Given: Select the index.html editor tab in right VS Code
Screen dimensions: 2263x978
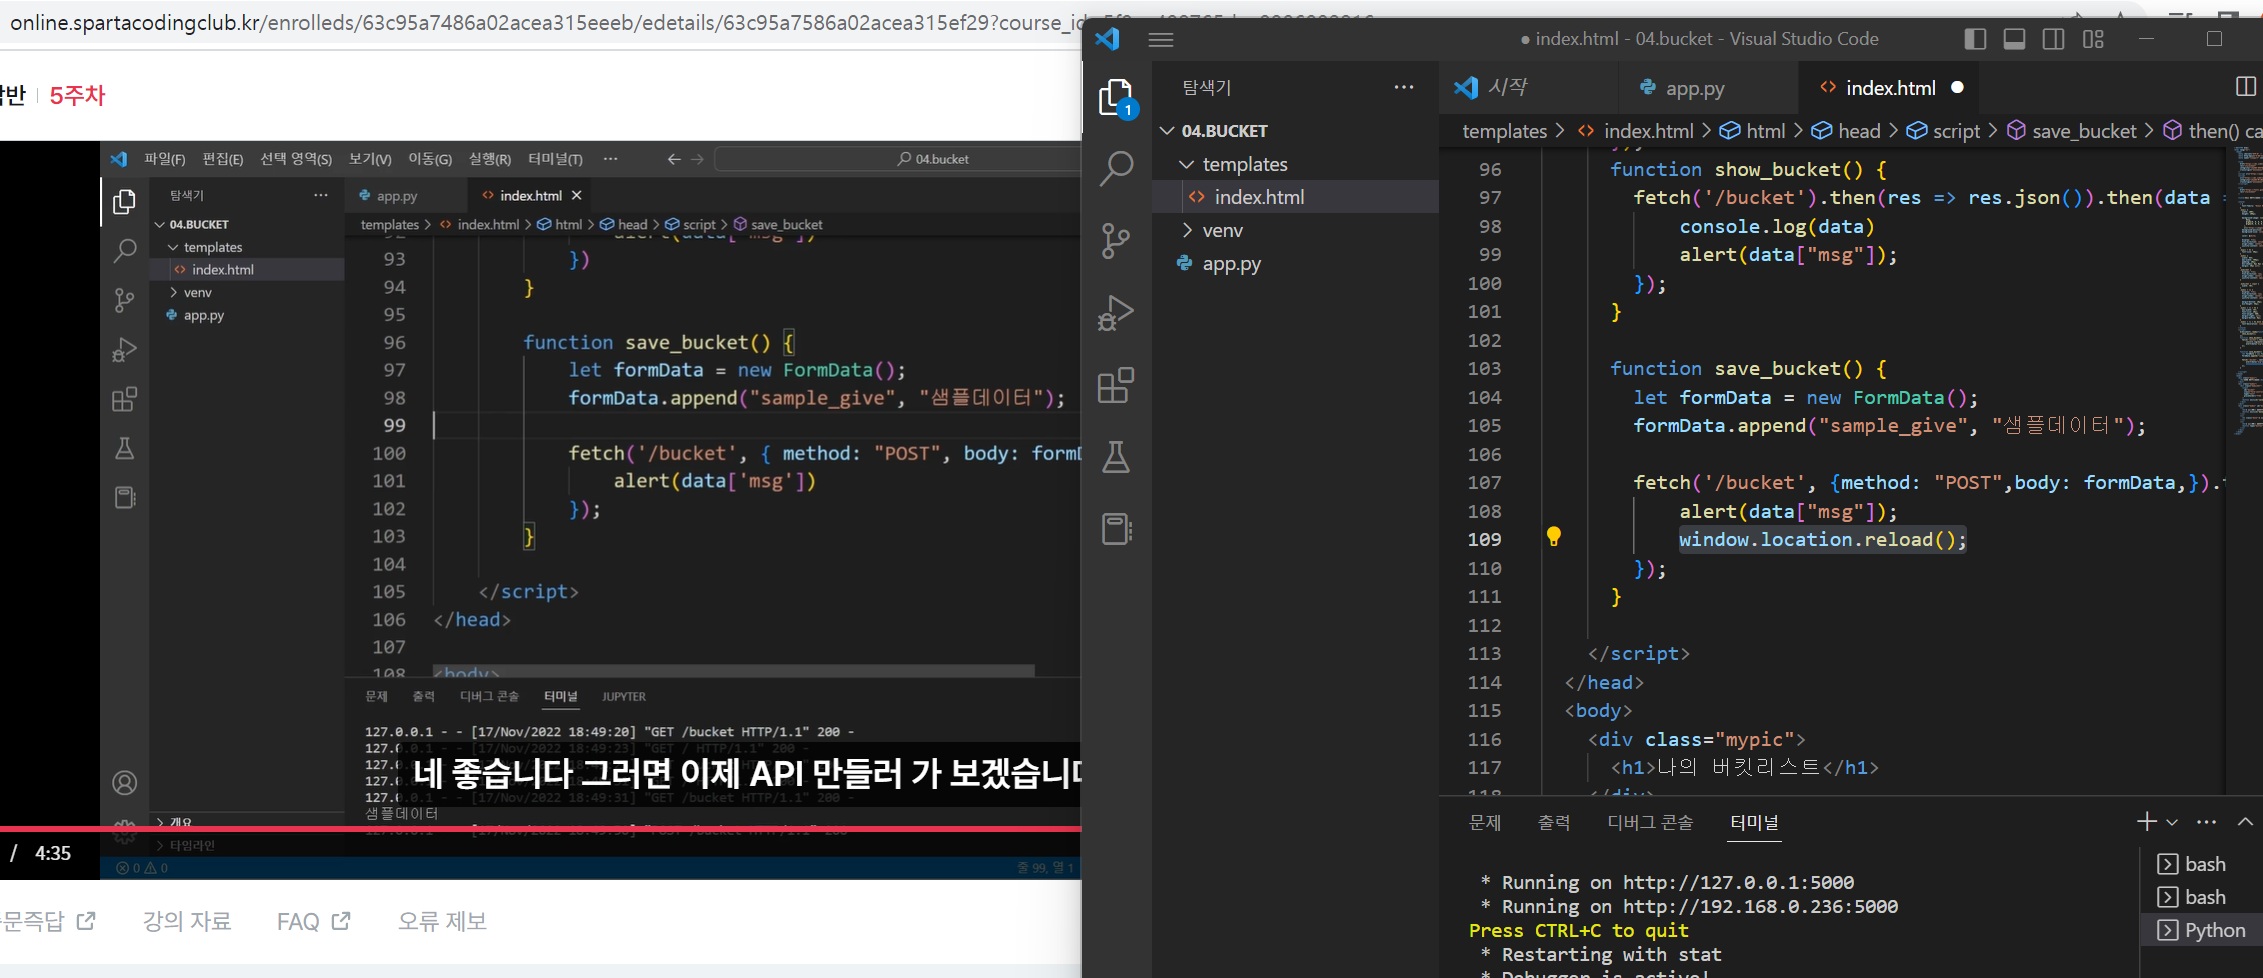Looking at the screenshot, I should coord(1890,88).
